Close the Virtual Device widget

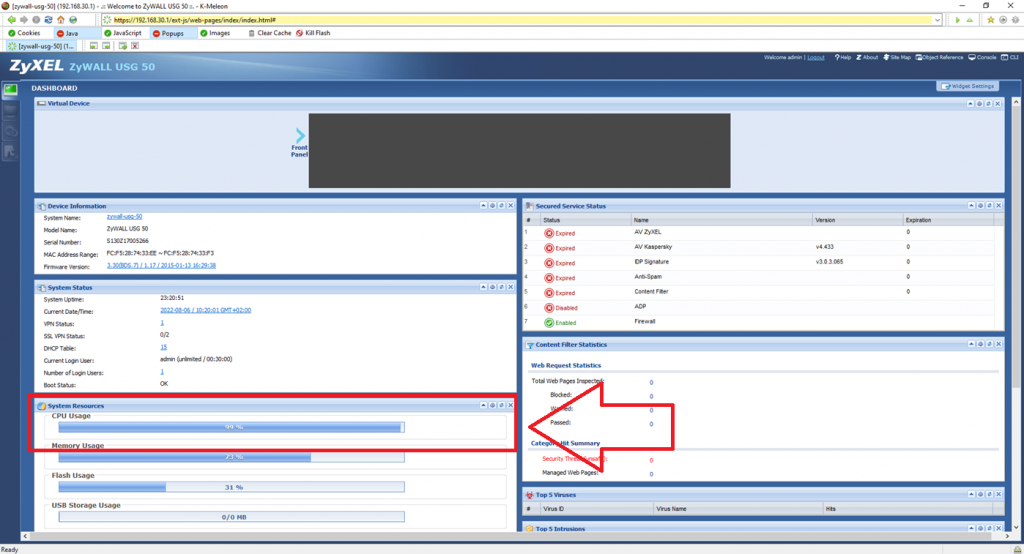997,104
